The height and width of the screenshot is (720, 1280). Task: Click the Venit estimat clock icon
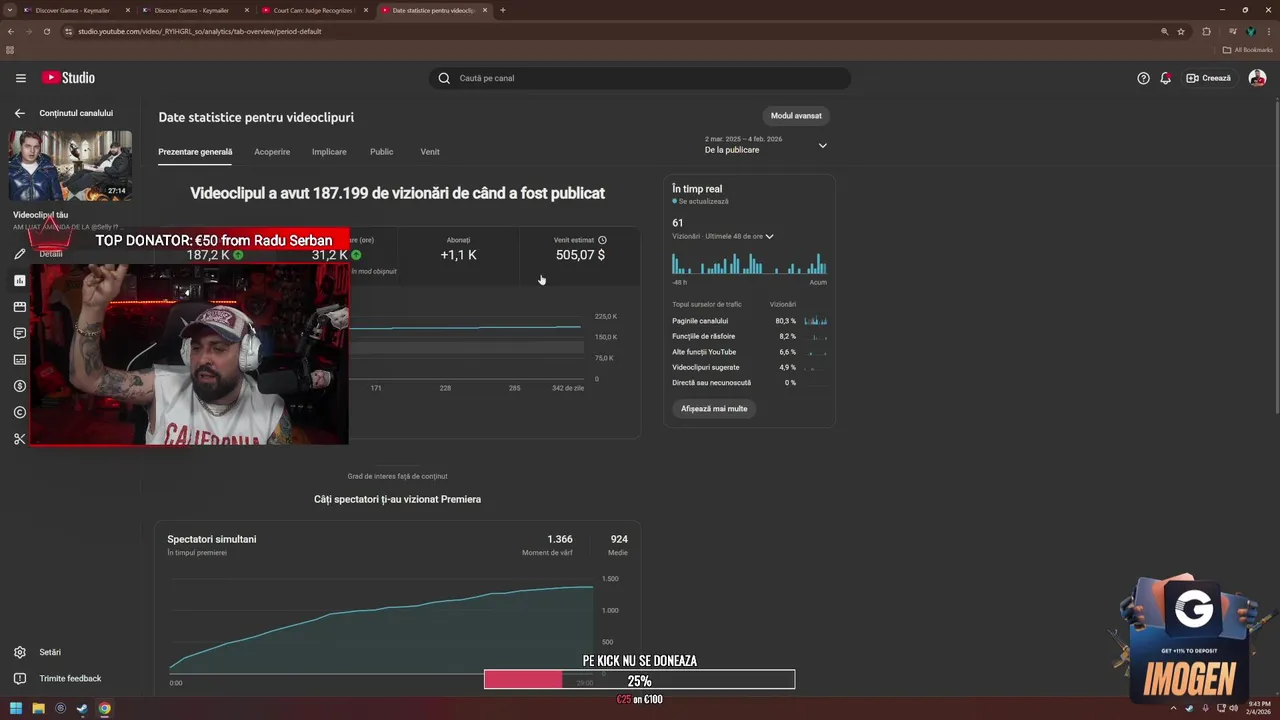602,240
